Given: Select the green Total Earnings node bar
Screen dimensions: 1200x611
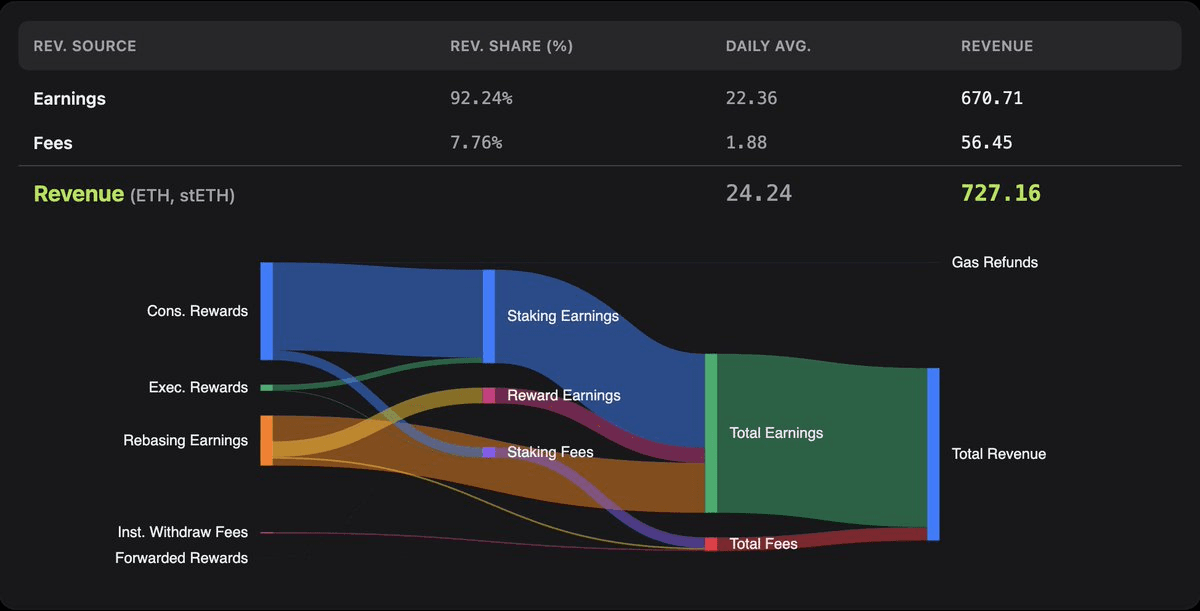Looking at the screenshot, I should point(711,433).
